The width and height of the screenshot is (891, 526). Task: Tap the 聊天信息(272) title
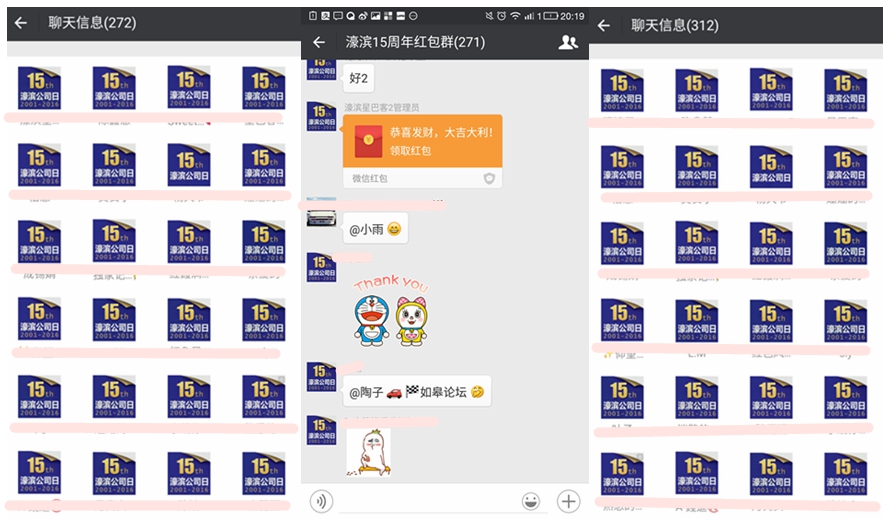point(92,23)
